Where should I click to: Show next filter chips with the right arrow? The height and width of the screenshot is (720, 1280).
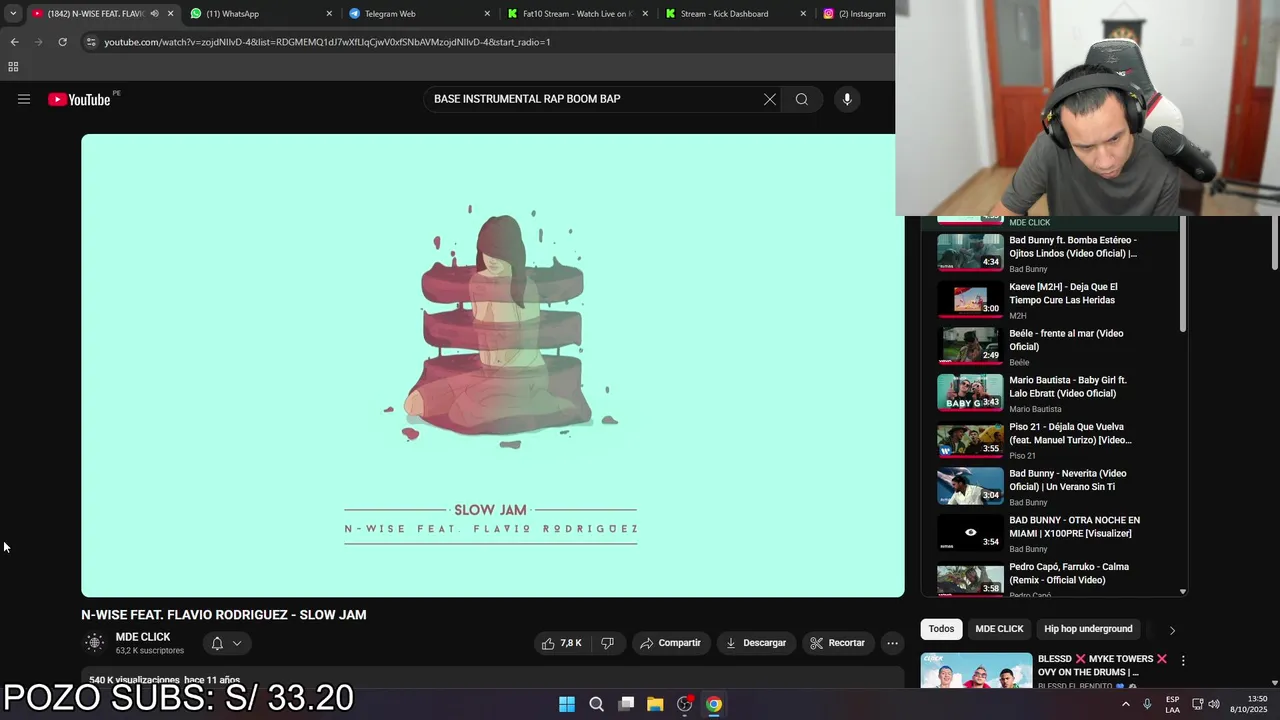tap(1172, 630)
